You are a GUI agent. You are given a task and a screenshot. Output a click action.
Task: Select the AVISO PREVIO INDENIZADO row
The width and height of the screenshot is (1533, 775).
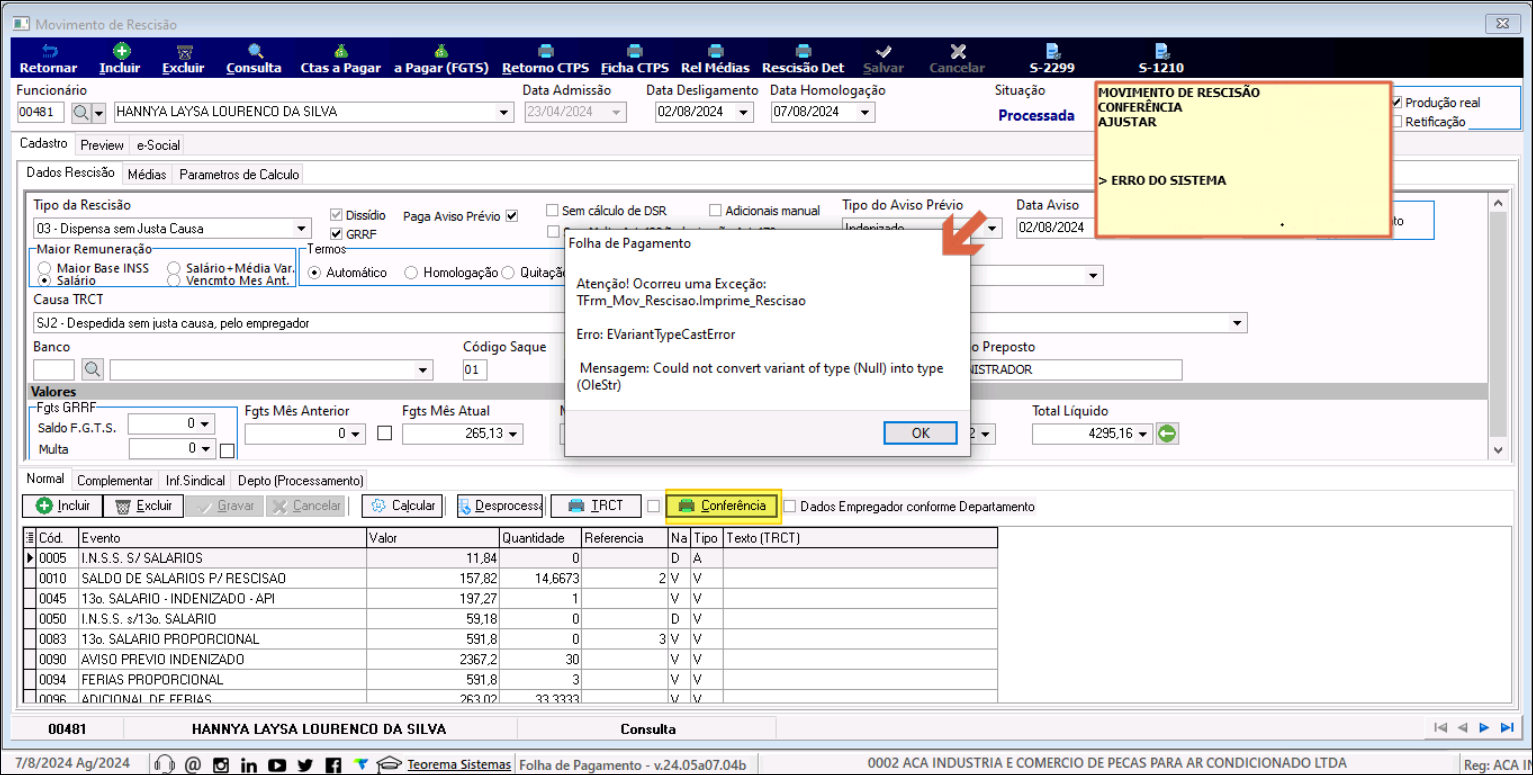click(510, 659)
